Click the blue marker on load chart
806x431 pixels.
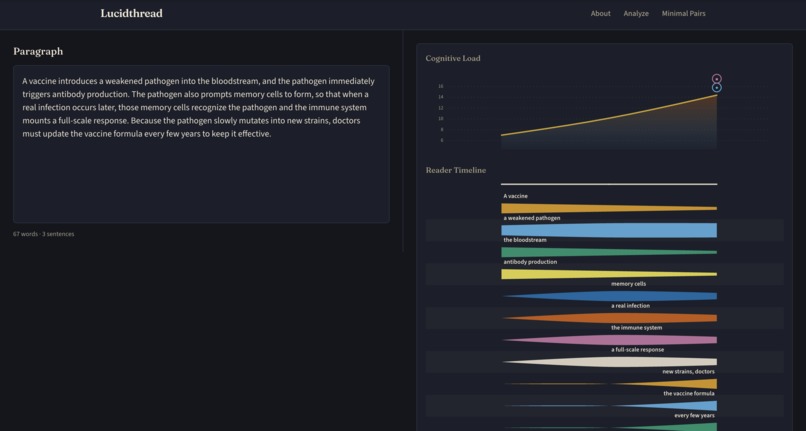point(717,88)
